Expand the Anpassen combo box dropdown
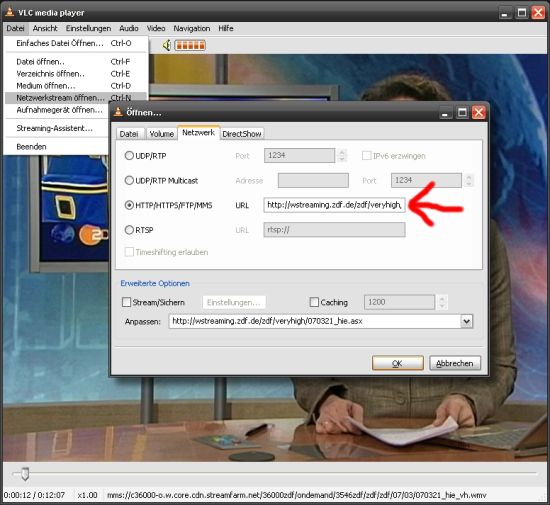The height and width of the screenshot is (505, 550). tap(466, 321)
